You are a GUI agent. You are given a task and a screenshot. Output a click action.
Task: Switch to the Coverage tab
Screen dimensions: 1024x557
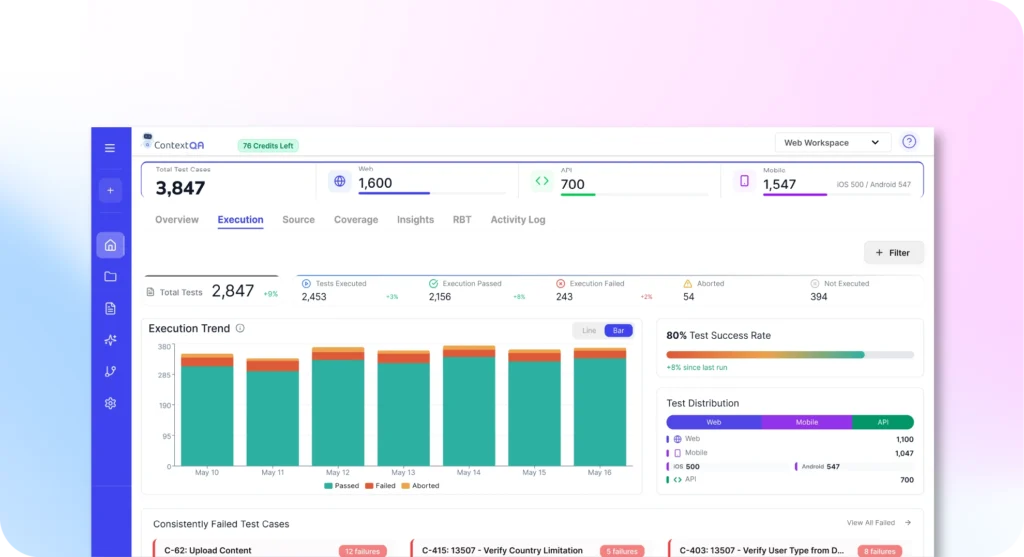[356, 220]
